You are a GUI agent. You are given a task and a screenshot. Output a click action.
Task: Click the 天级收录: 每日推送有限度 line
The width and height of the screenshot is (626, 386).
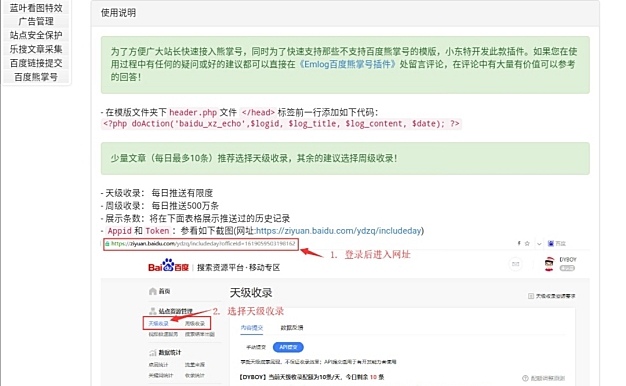point(157,193)
